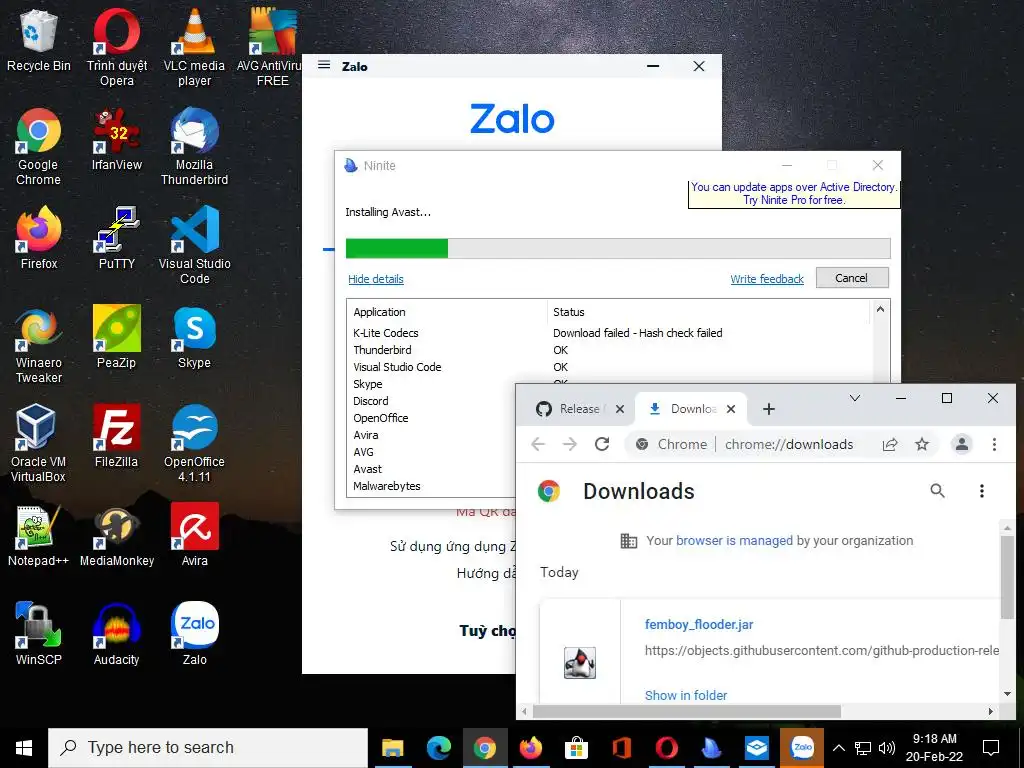Cancel the Ninite installation
This screenshot has height=768, width=1024.
pyautogui.click(x=852, y=278)
